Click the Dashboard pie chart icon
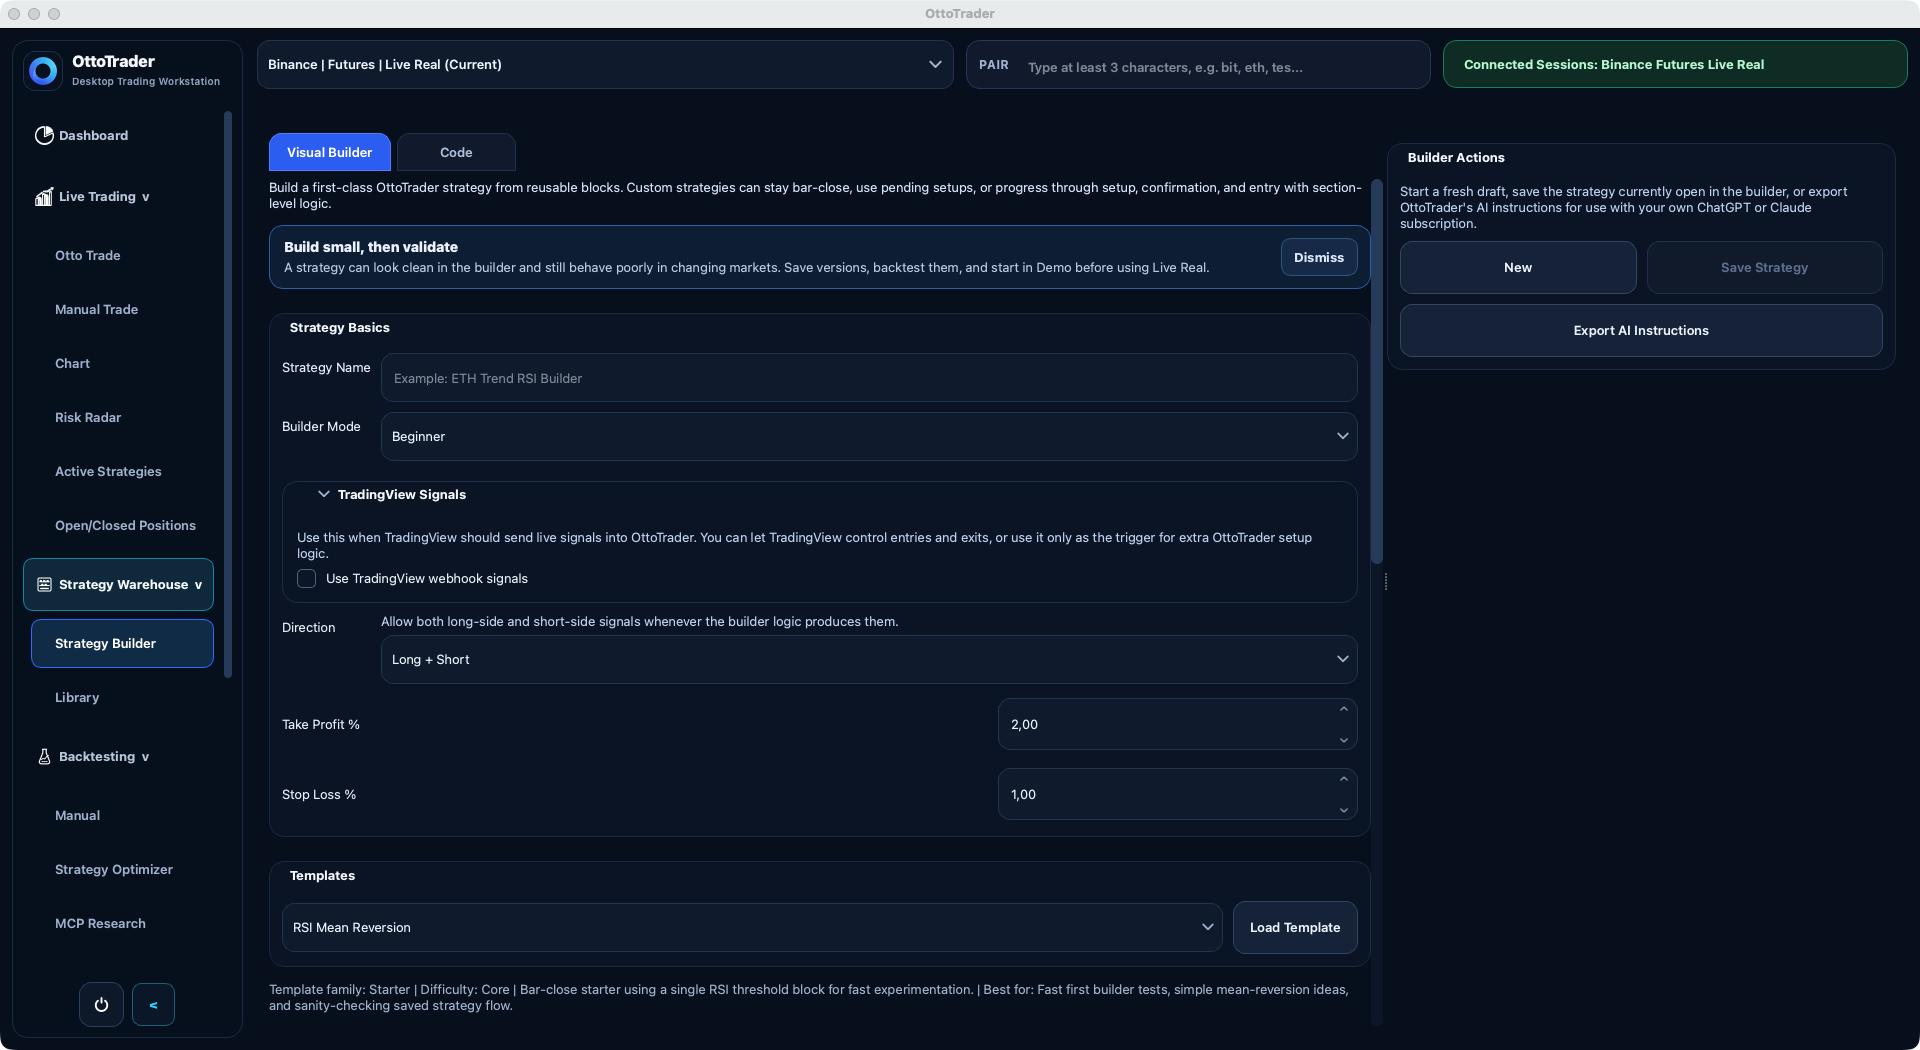Screen dimensions: 1920x1050 point(44,136)
